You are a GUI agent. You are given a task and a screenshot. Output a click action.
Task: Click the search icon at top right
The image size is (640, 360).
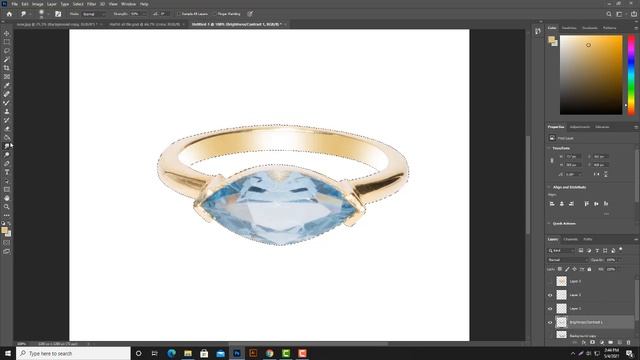(609, 14)
